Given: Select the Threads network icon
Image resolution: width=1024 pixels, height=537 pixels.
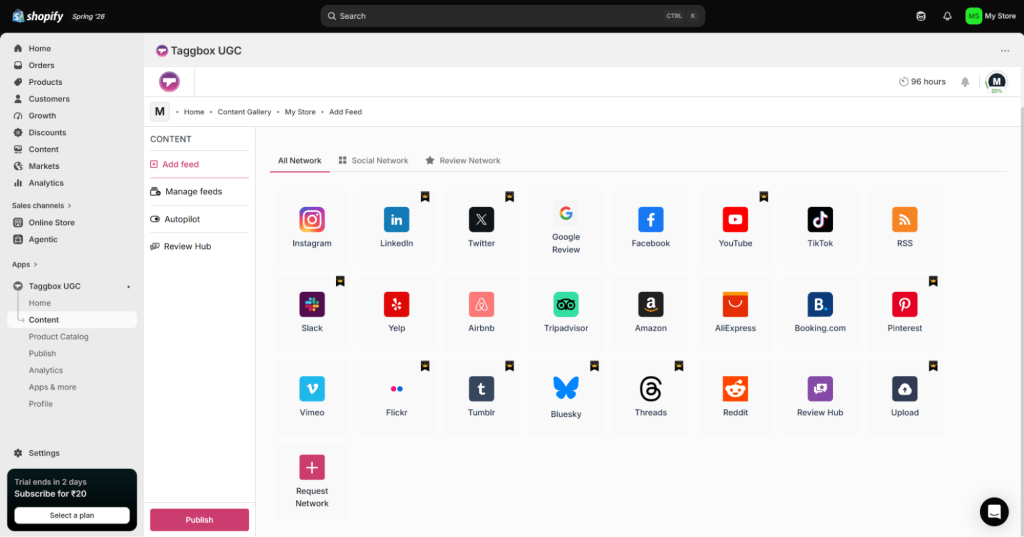Looking at the screenshot, I should tap(650, 389).
